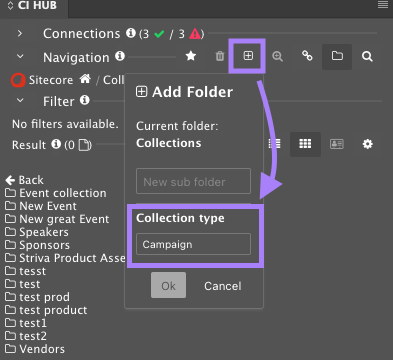Click the red connection warning triangle
The width and height of the screenshot is (393, 360).
point(195,34)
